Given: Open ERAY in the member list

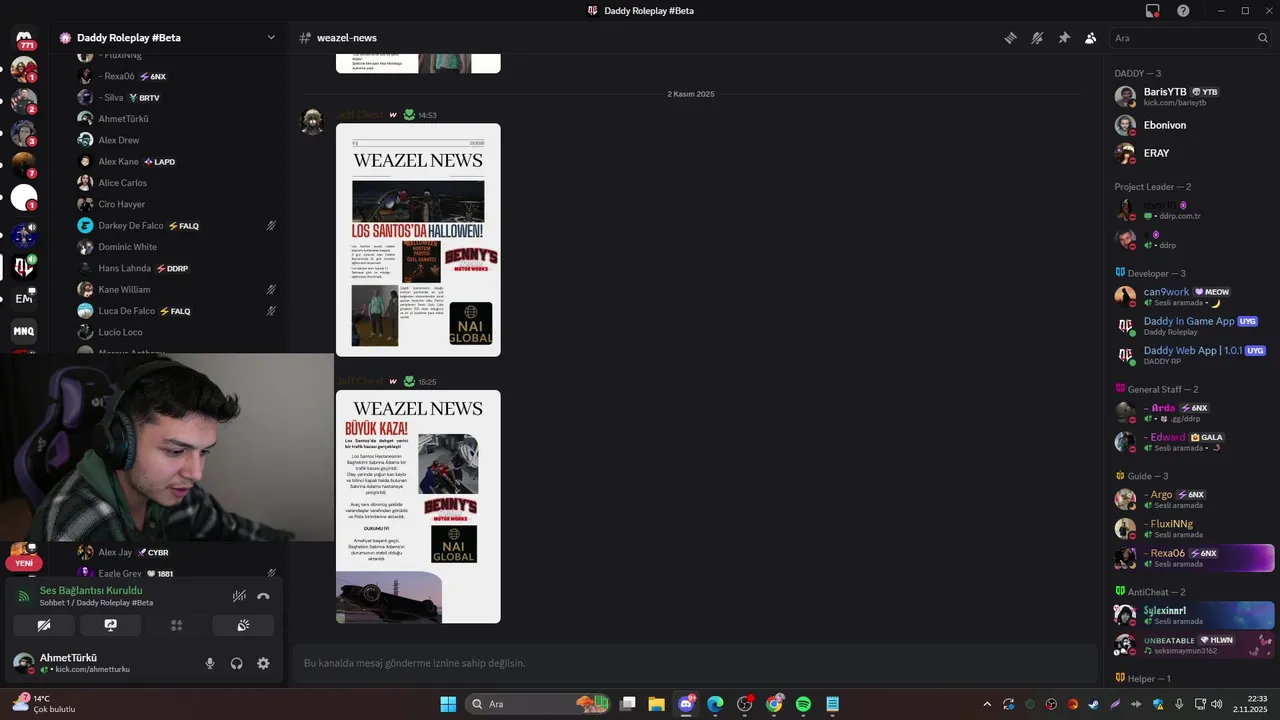Looking at the screenshot, I should tap(1192, 153).
